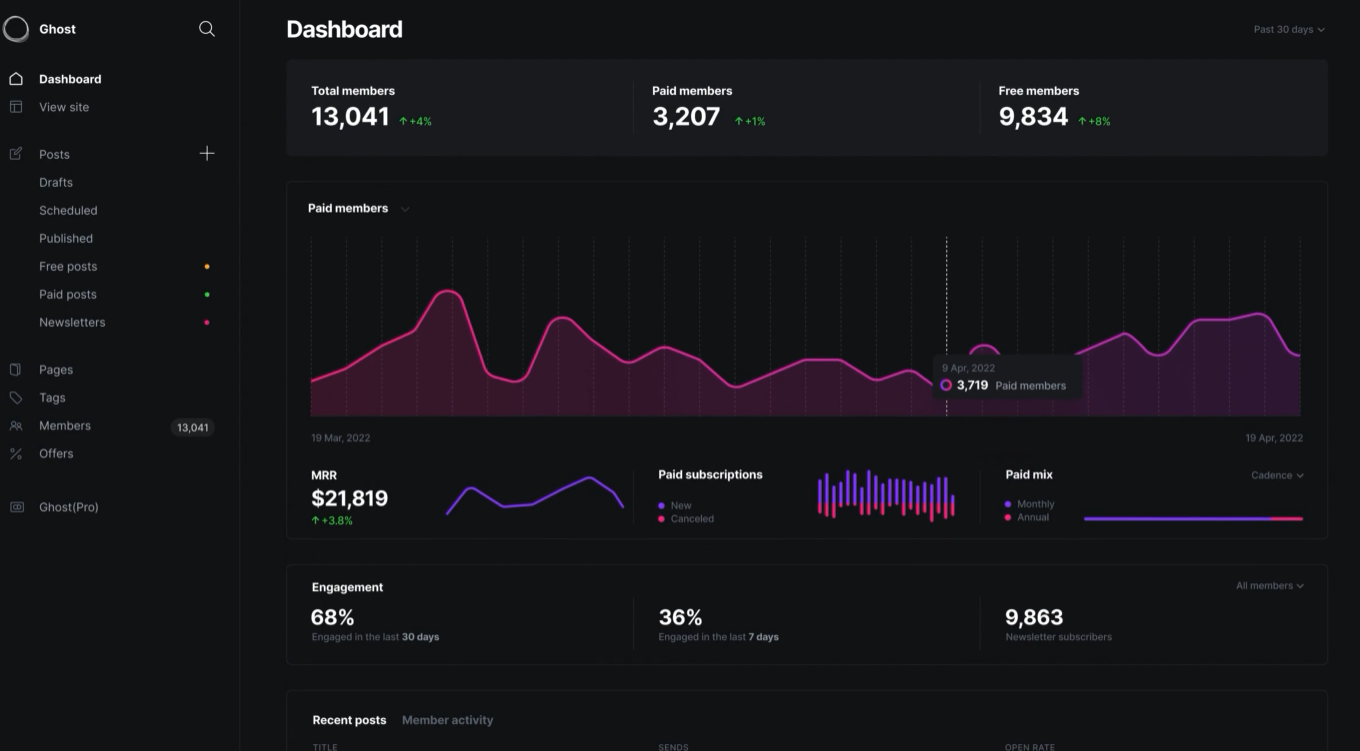Click the Pages icon in sidebar
The height and width of the screenshot is (751, 1360).
16,369
